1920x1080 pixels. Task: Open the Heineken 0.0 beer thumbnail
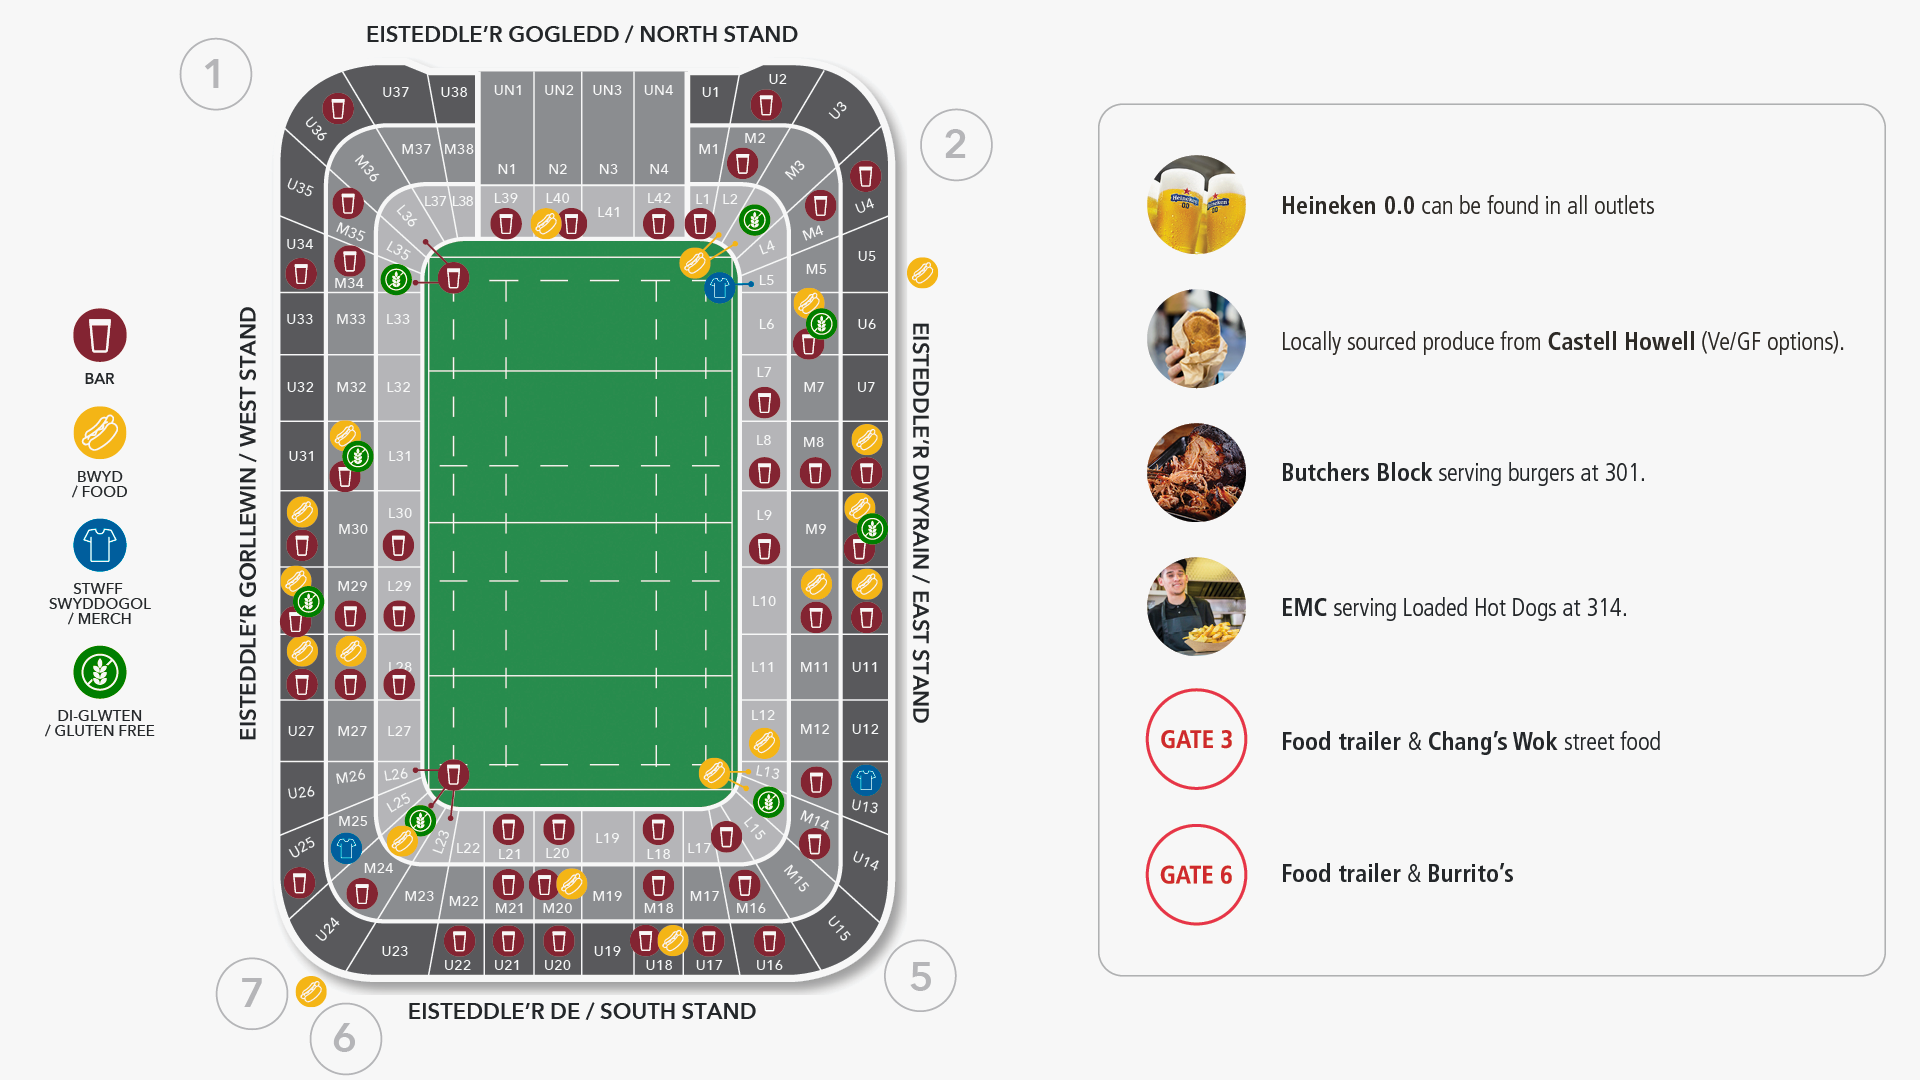(x=1196, y=205)
